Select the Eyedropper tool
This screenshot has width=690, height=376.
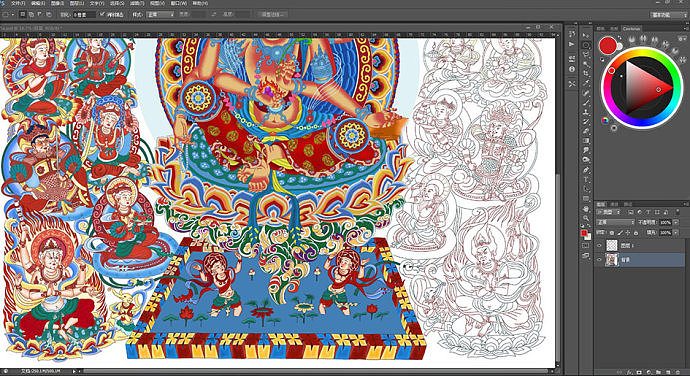point(586,82)
